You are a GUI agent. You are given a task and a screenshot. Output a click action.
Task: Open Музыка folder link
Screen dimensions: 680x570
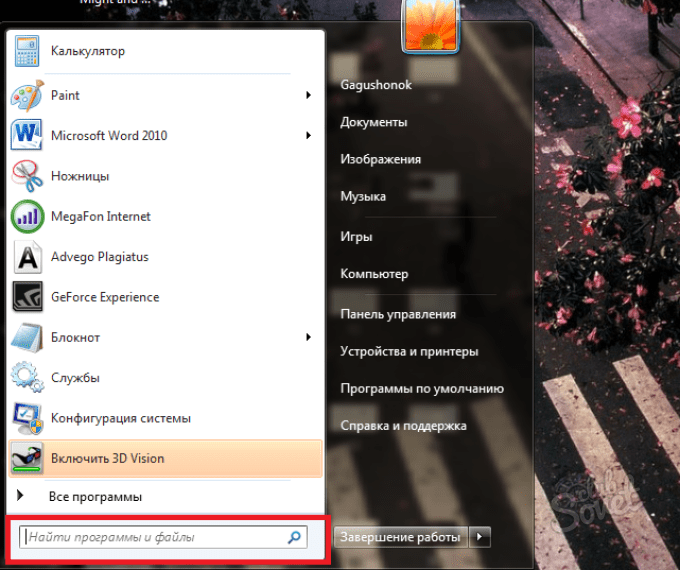(x=363, y=197)
